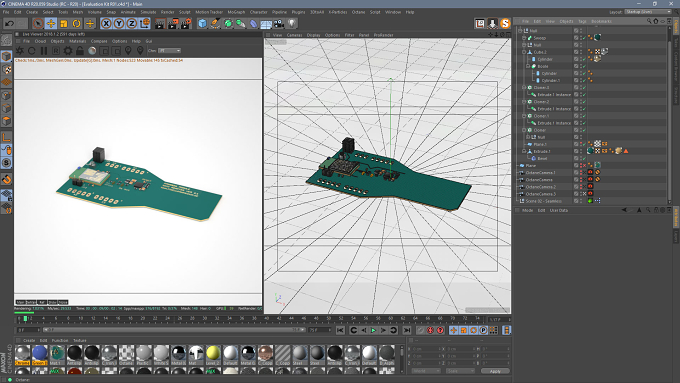The height and width of the screenshot is (383, 680).
Task: Open material manager Texture menu
Action: pos(80,340)
